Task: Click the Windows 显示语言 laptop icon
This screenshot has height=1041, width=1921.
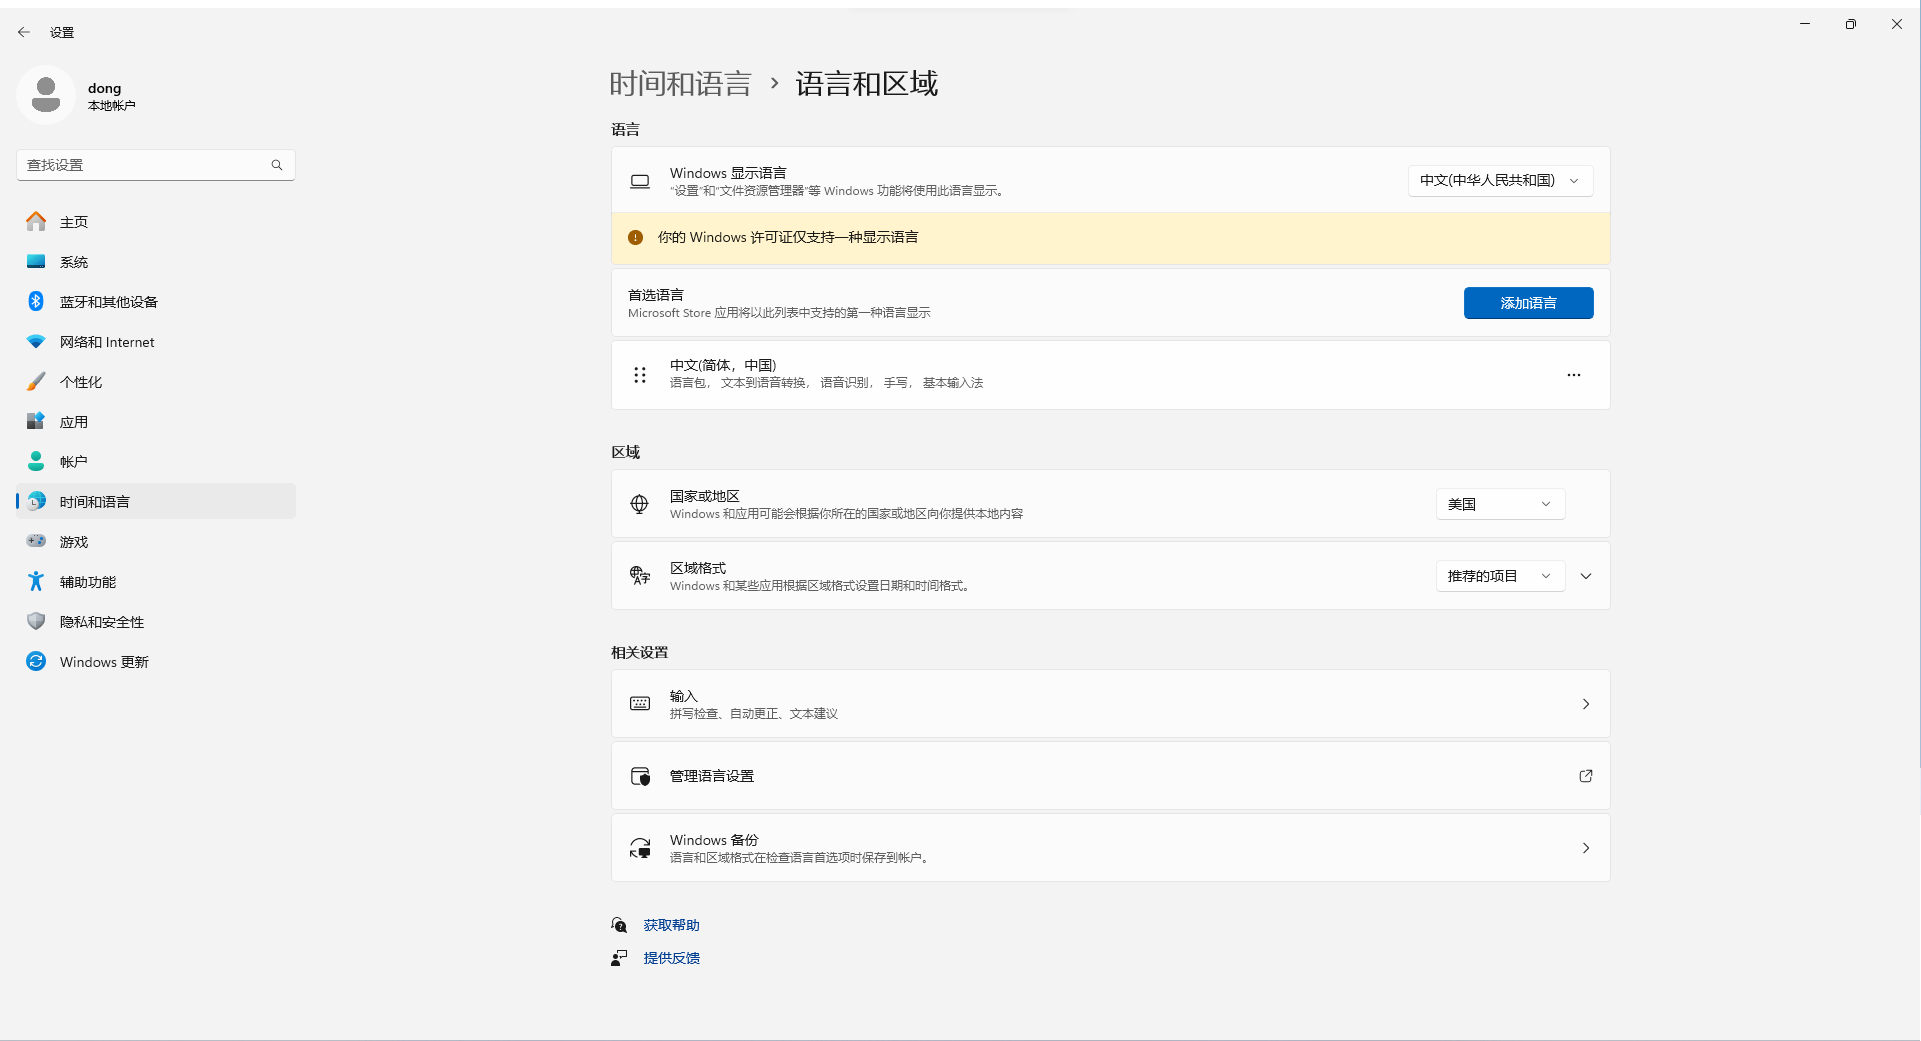Action: (640, 182)
